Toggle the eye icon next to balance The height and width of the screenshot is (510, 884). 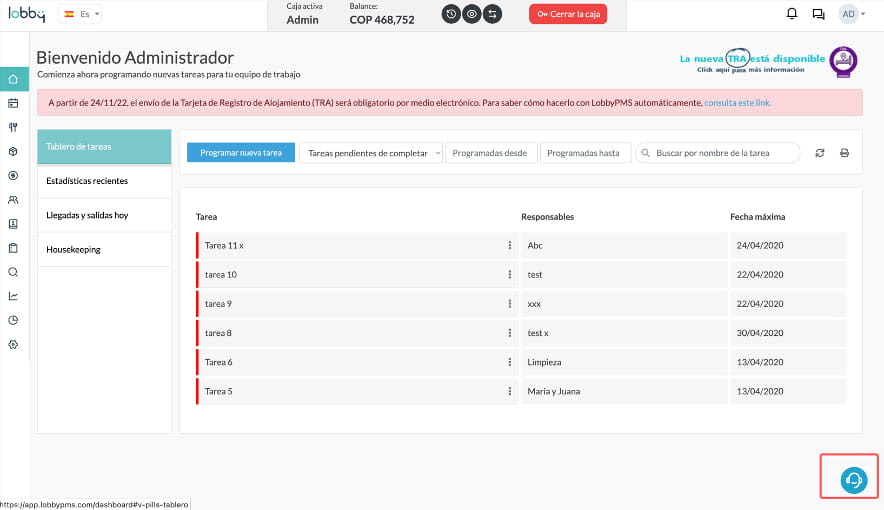click(x=471, y=14)
